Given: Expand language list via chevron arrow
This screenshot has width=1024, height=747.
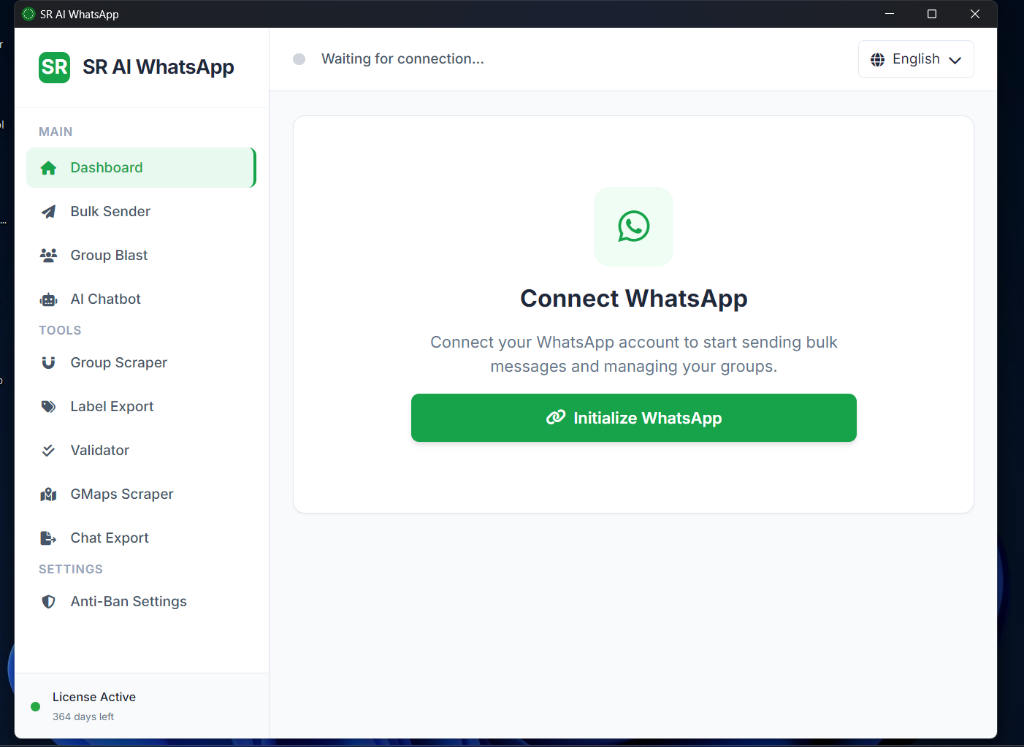Looking at the screenshot, I should click(955, 60).
